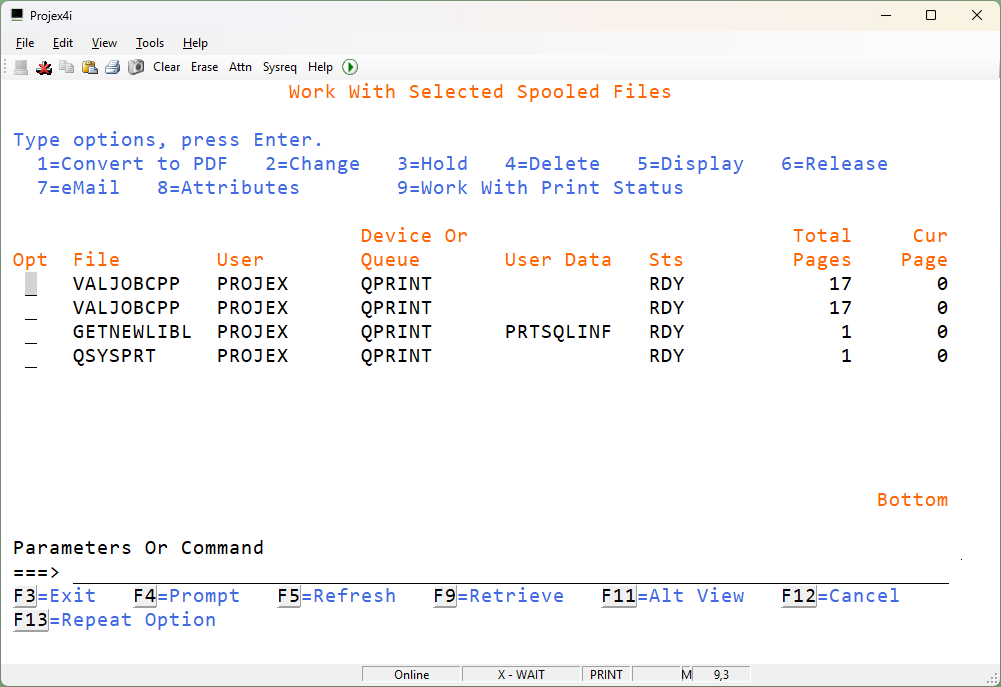Click the Erase toolbar button

[x=204, y=67]
